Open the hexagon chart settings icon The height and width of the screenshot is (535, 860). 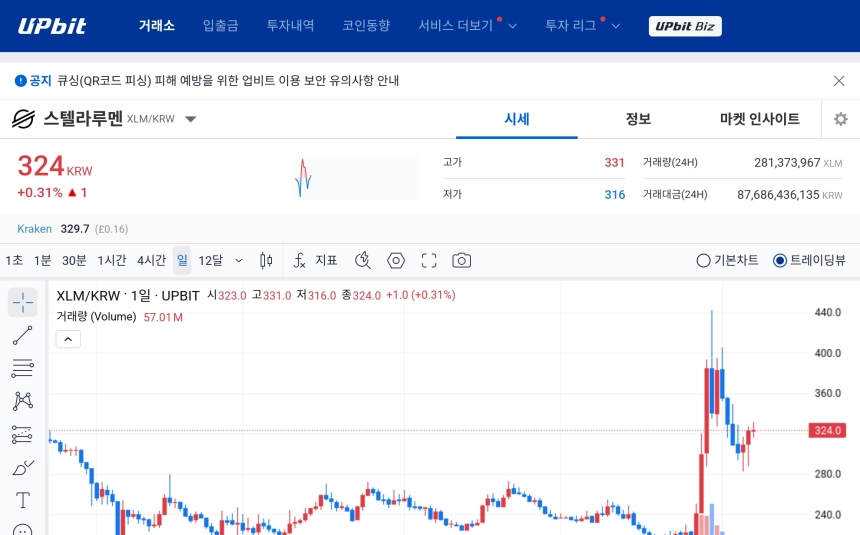396,261
